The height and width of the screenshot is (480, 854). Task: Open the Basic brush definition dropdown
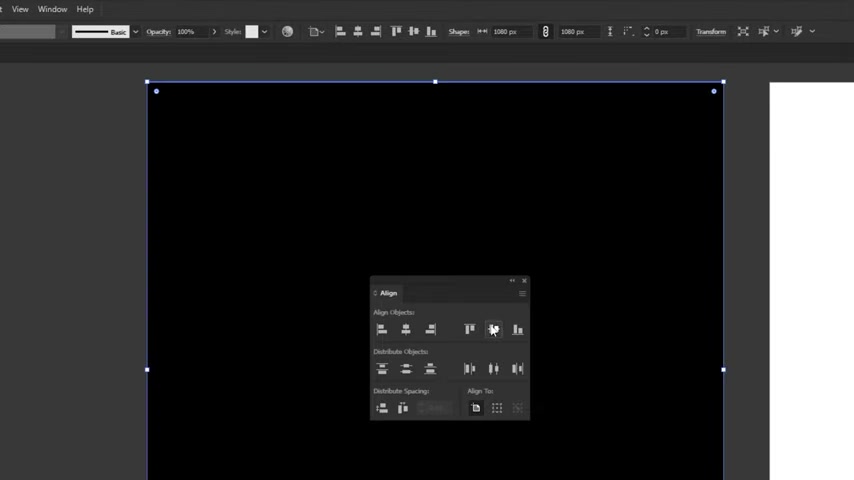click(x=101, y=32)
